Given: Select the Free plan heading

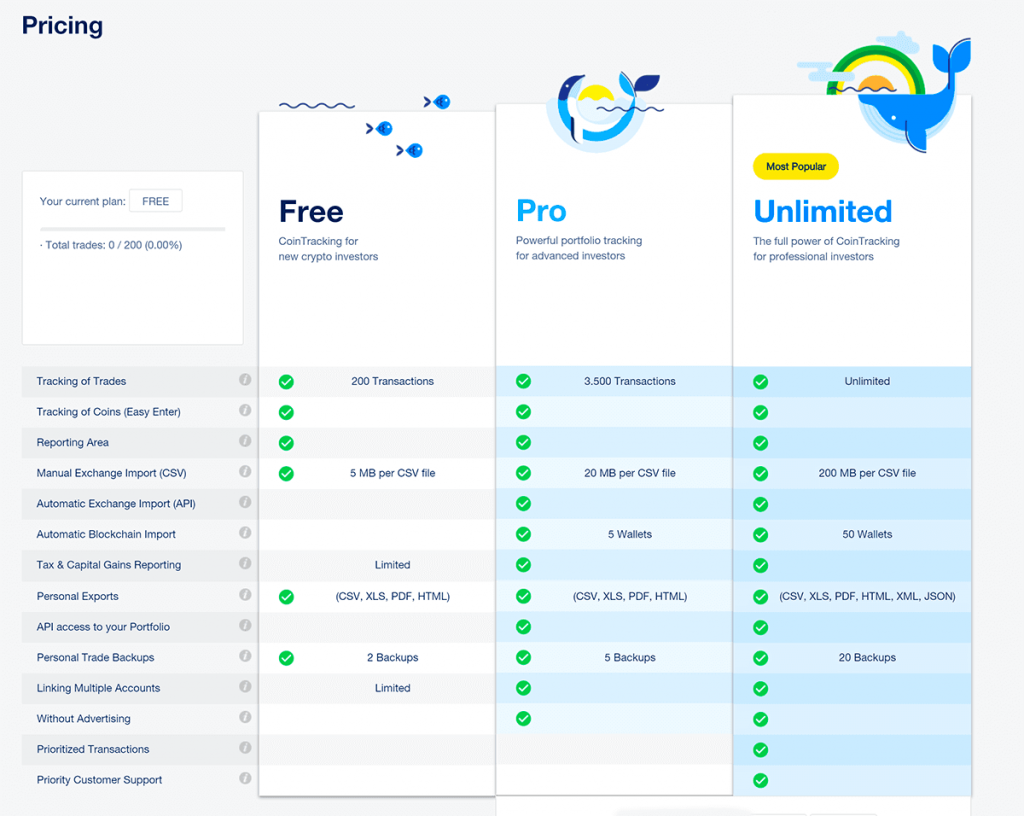Looking at the screenshot, I should [x=311, y=212].
